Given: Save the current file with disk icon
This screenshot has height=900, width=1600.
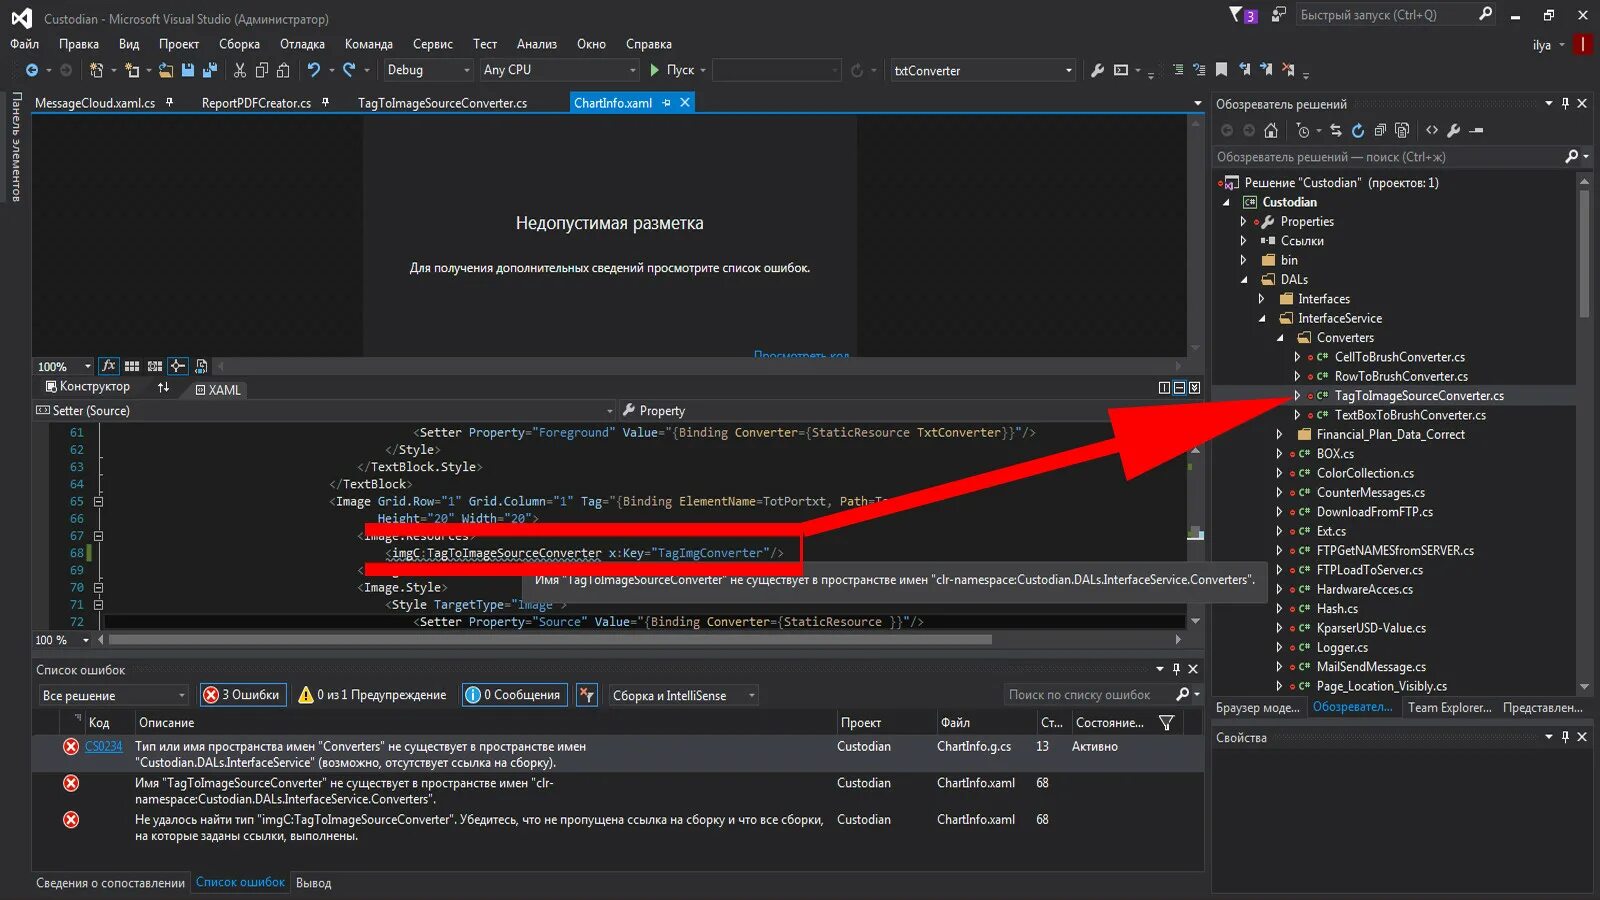Looking at the screenshot, I should point(187,70).
